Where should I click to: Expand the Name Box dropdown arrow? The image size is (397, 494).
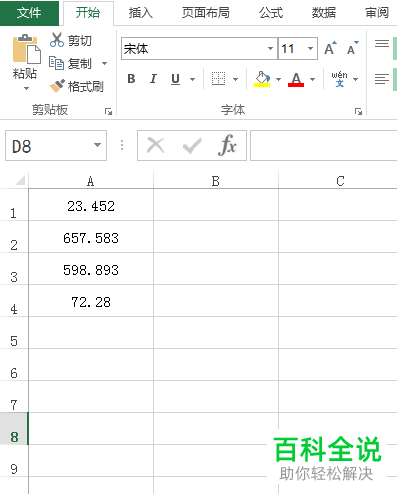click(97, 145)
